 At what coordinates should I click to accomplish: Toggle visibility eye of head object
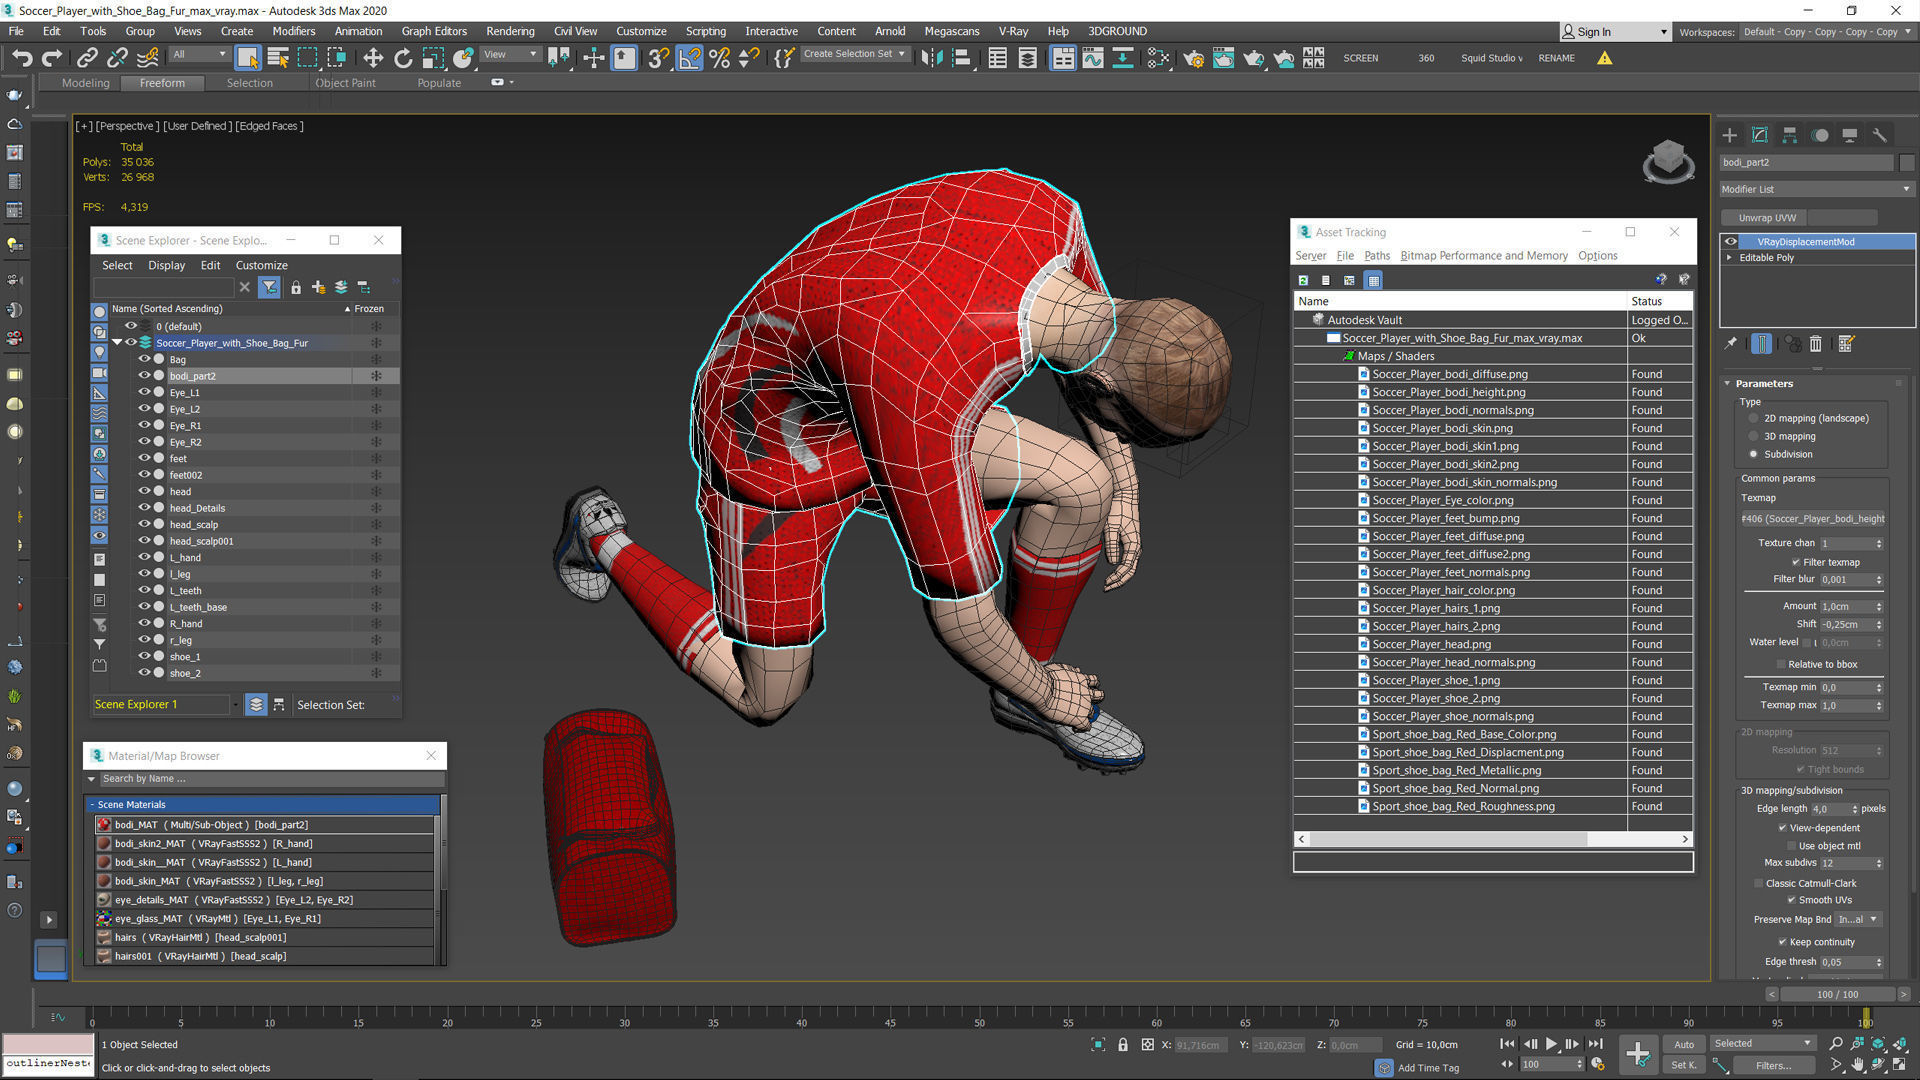(x=144, y=491)
